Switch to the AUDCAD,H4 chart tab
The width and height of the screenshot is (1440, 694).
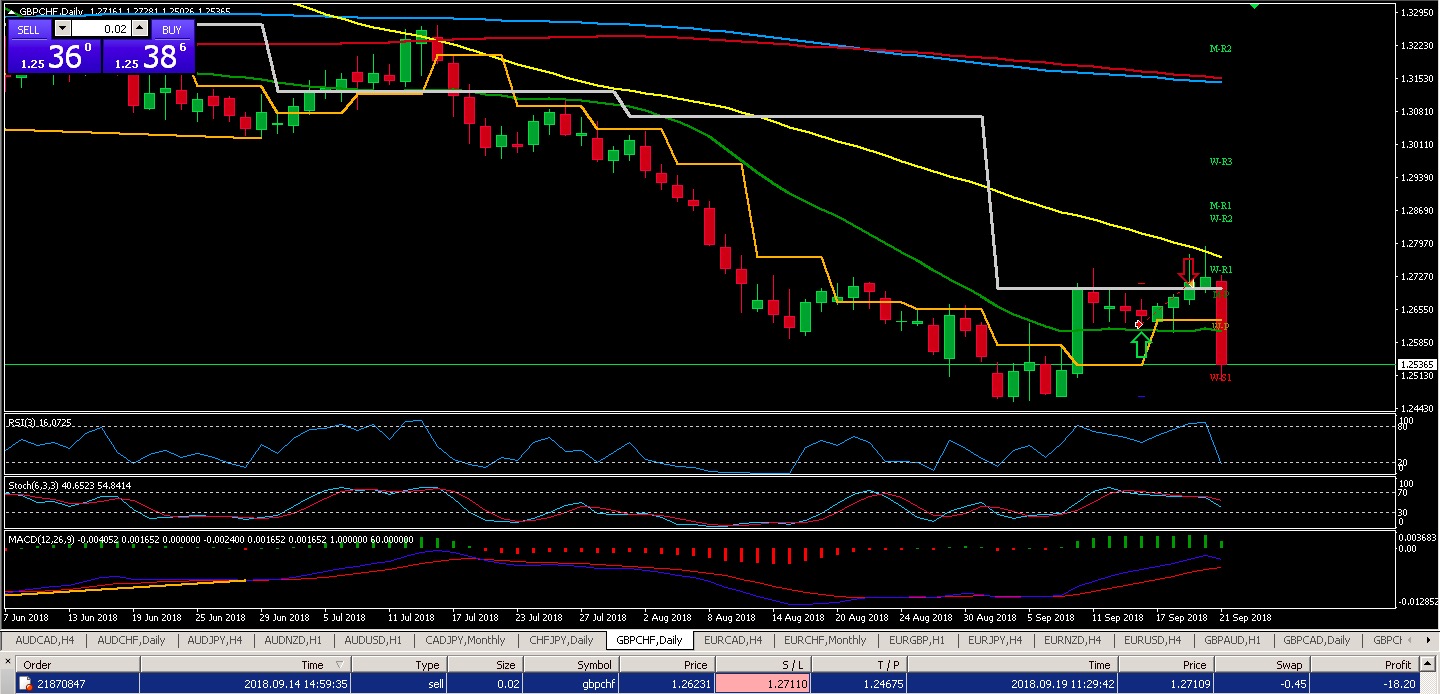(45, 640)
